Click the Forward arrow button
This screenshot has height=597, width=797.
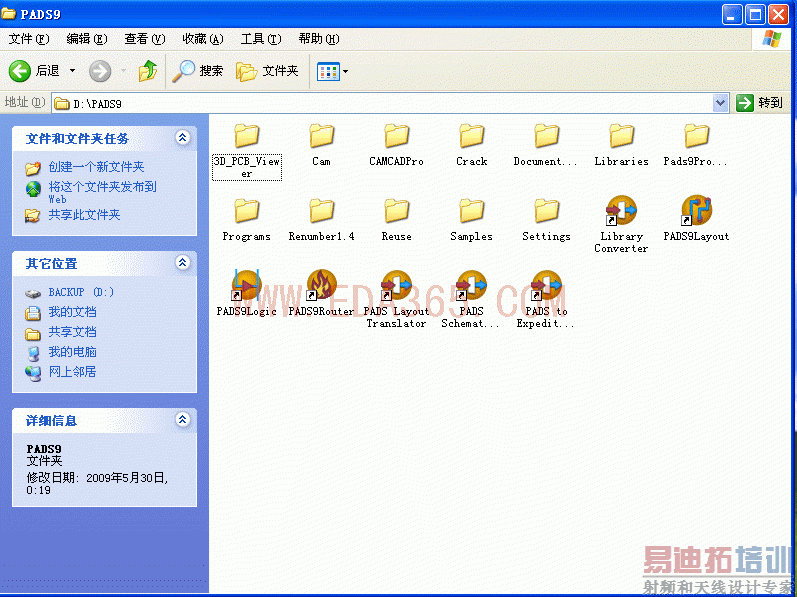click(x=100, y=71)
